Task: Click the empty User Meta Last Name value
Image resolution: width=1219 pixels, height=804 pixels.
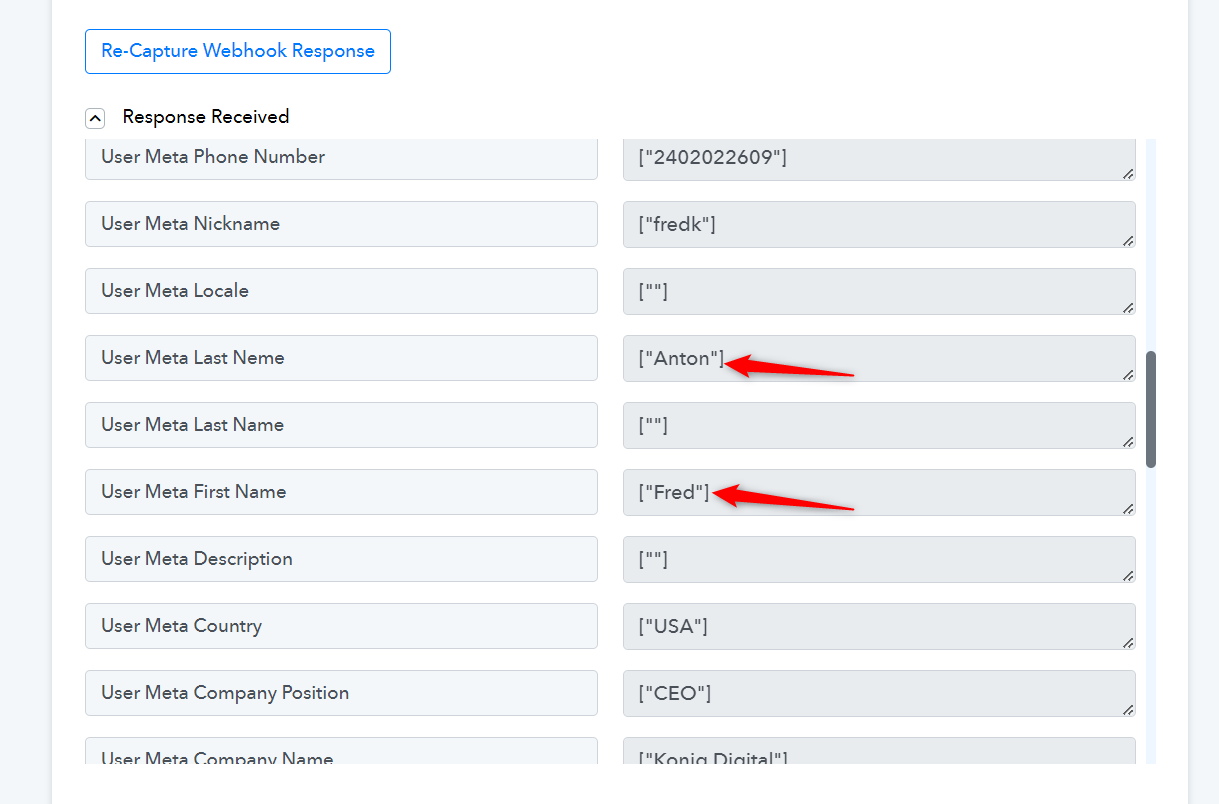Action: [878, 425]
